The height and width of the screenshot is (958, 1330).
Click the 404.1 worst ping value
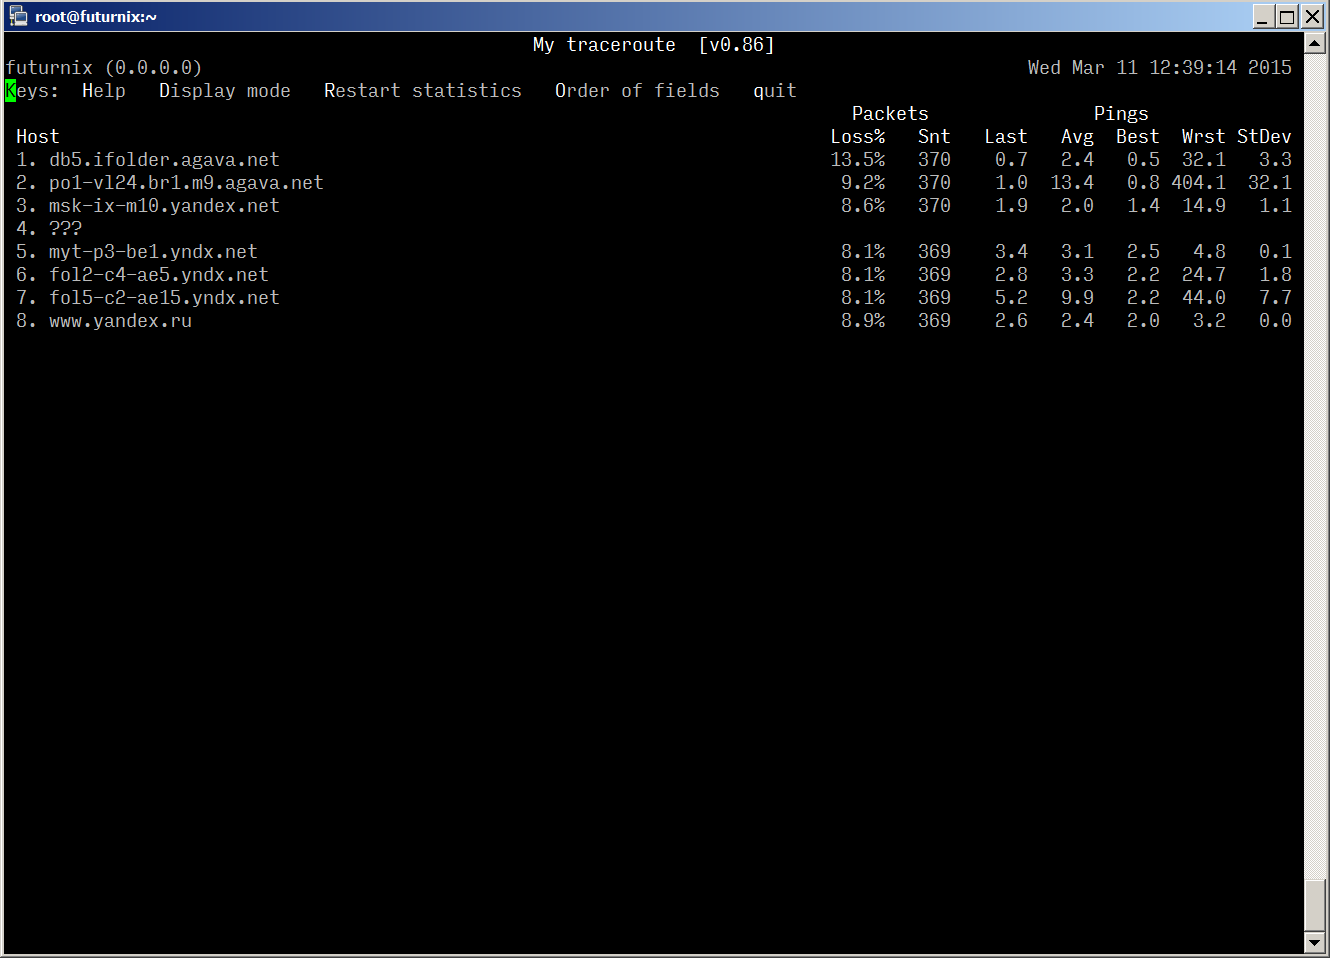1198,183
